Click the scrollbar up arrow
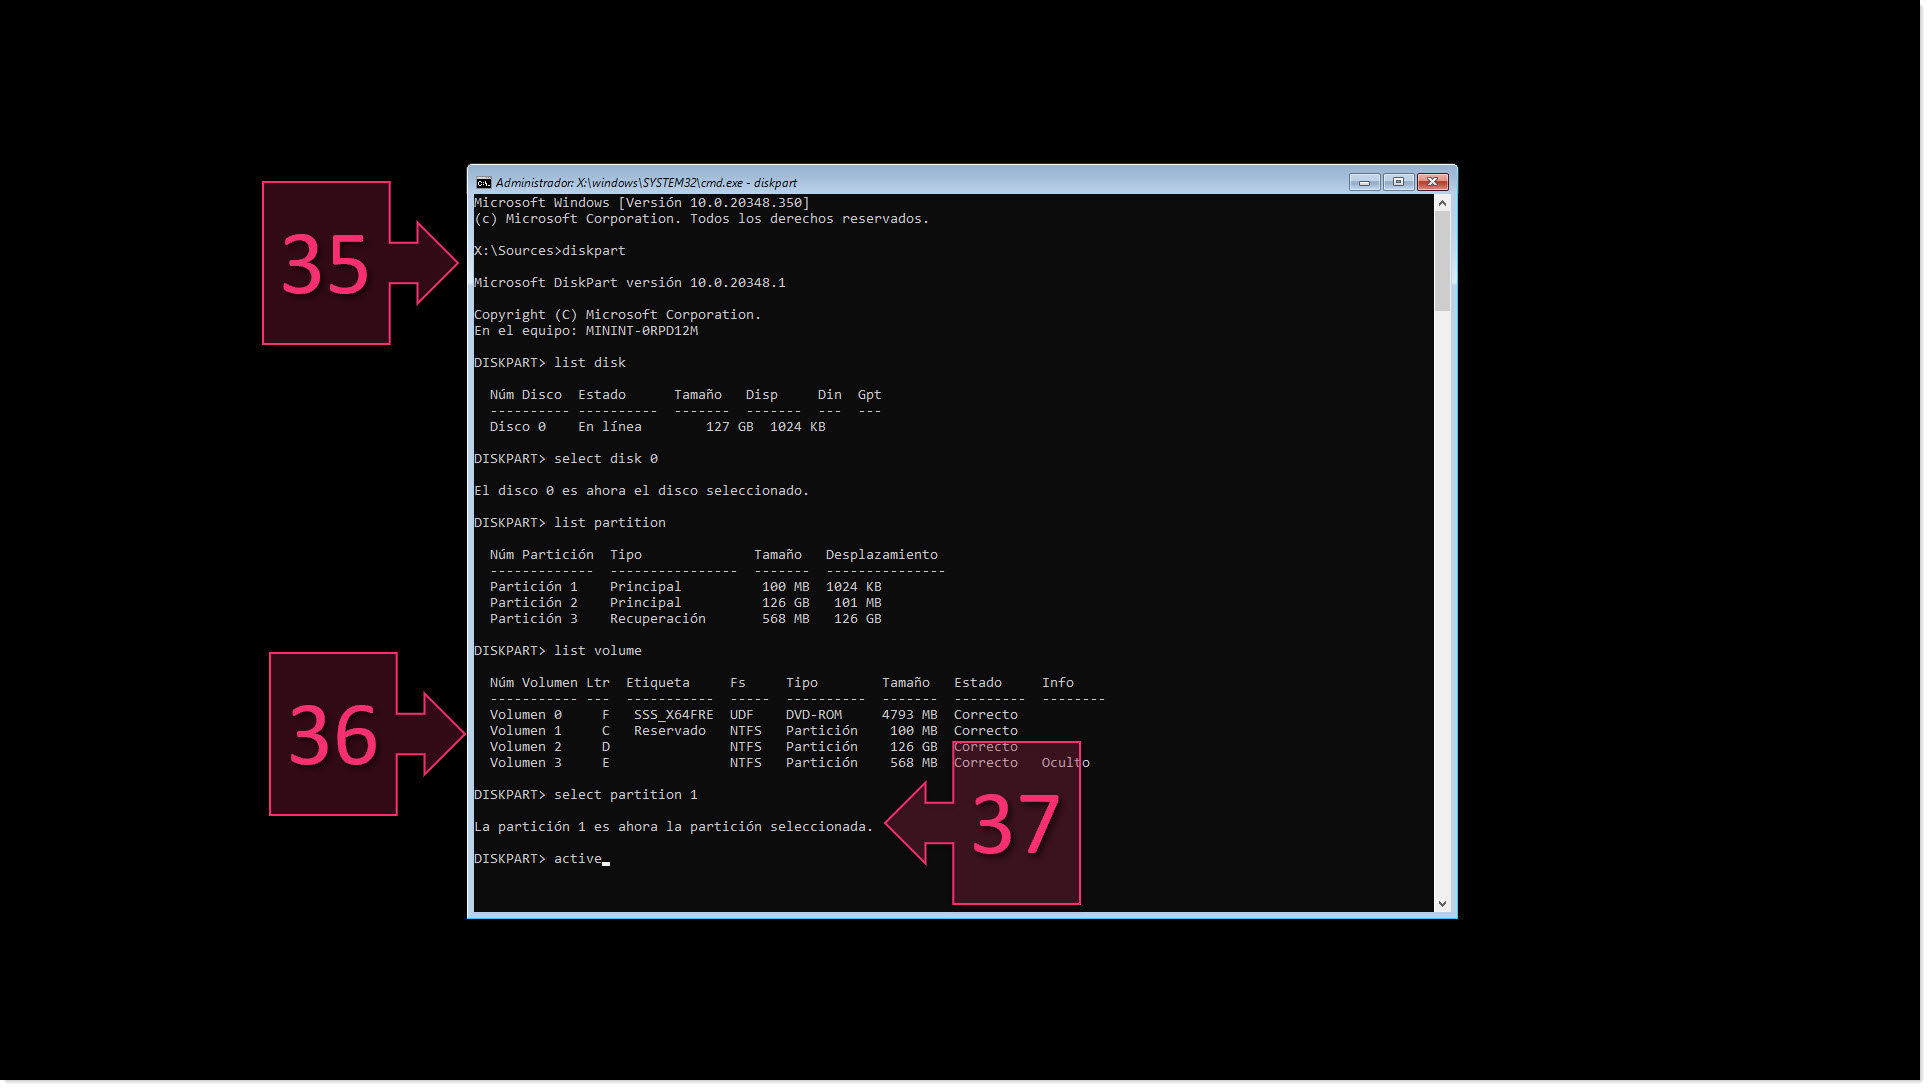This screenshot has height=1088, width=1928. coord(1442,201)
